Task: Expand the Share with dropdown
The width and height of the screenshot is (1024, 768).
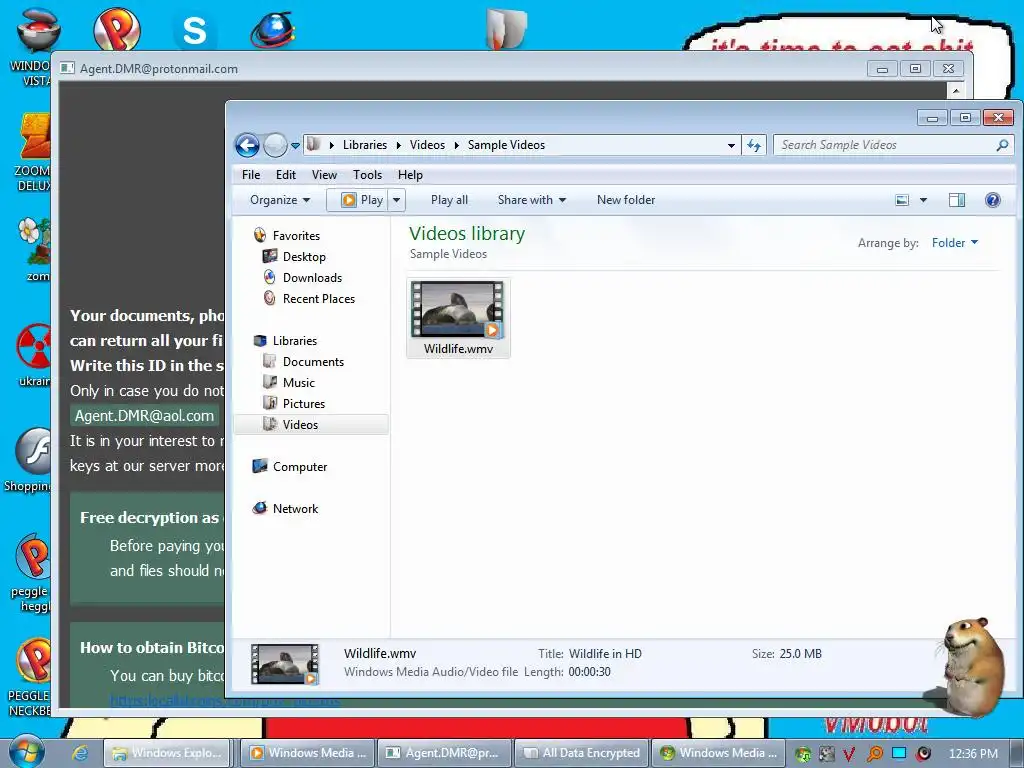Action: 532,200
